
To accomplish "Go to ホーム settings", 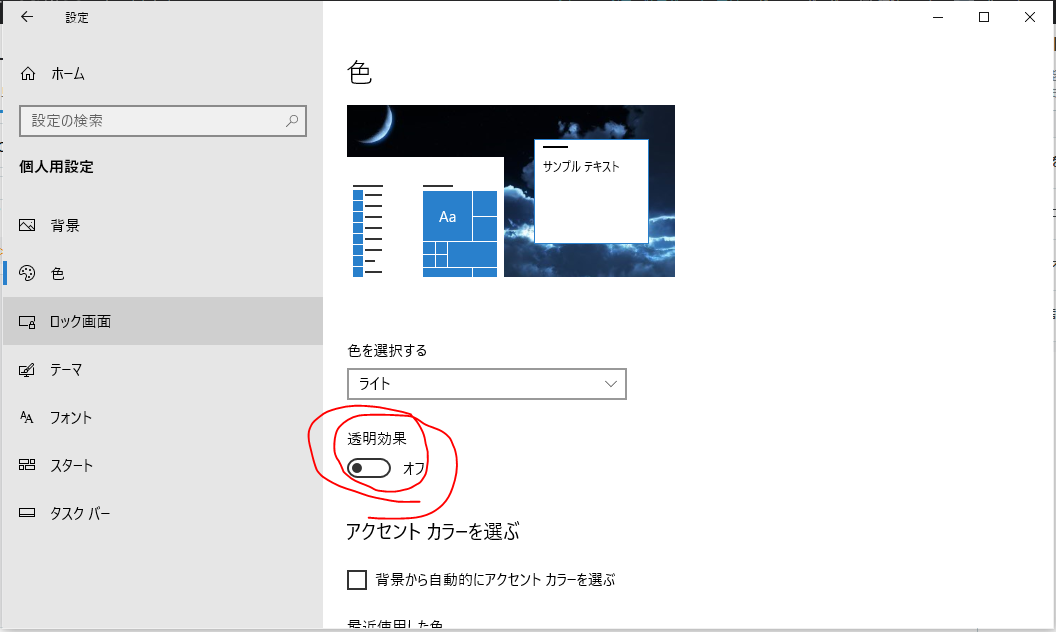I will click(163, 73).
